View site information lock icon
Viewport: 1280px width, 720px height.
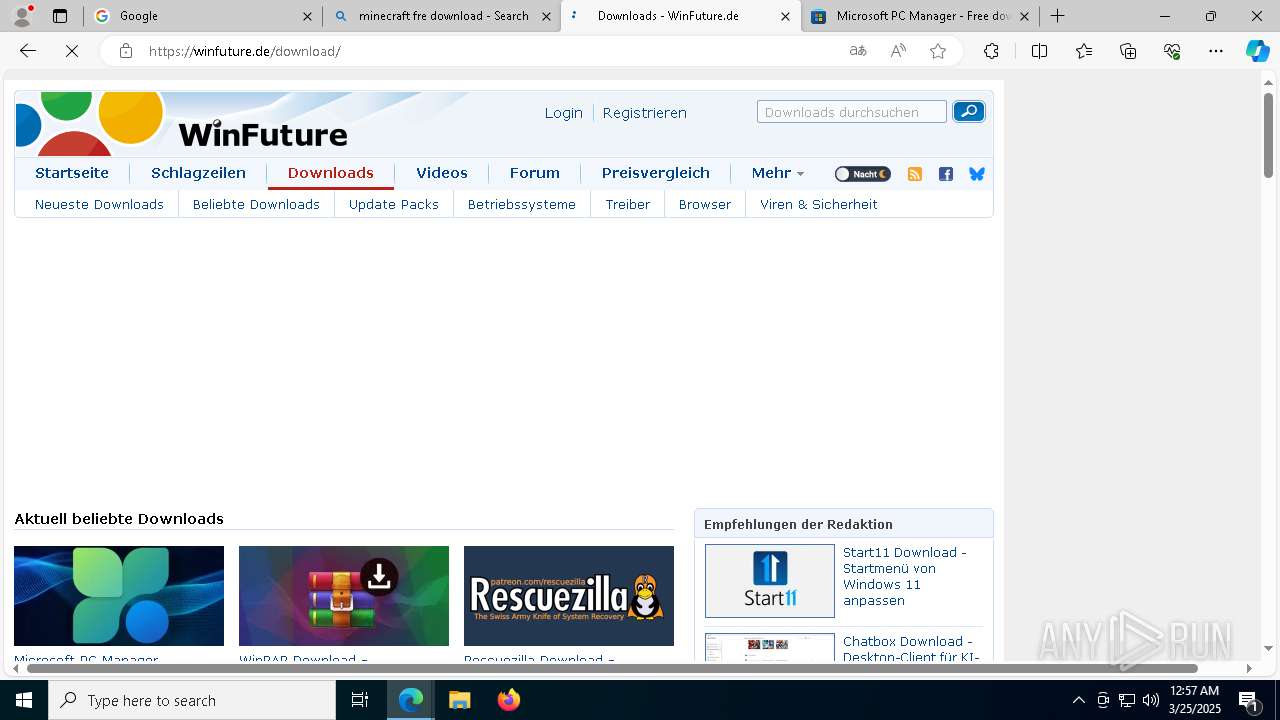point(126,51)
